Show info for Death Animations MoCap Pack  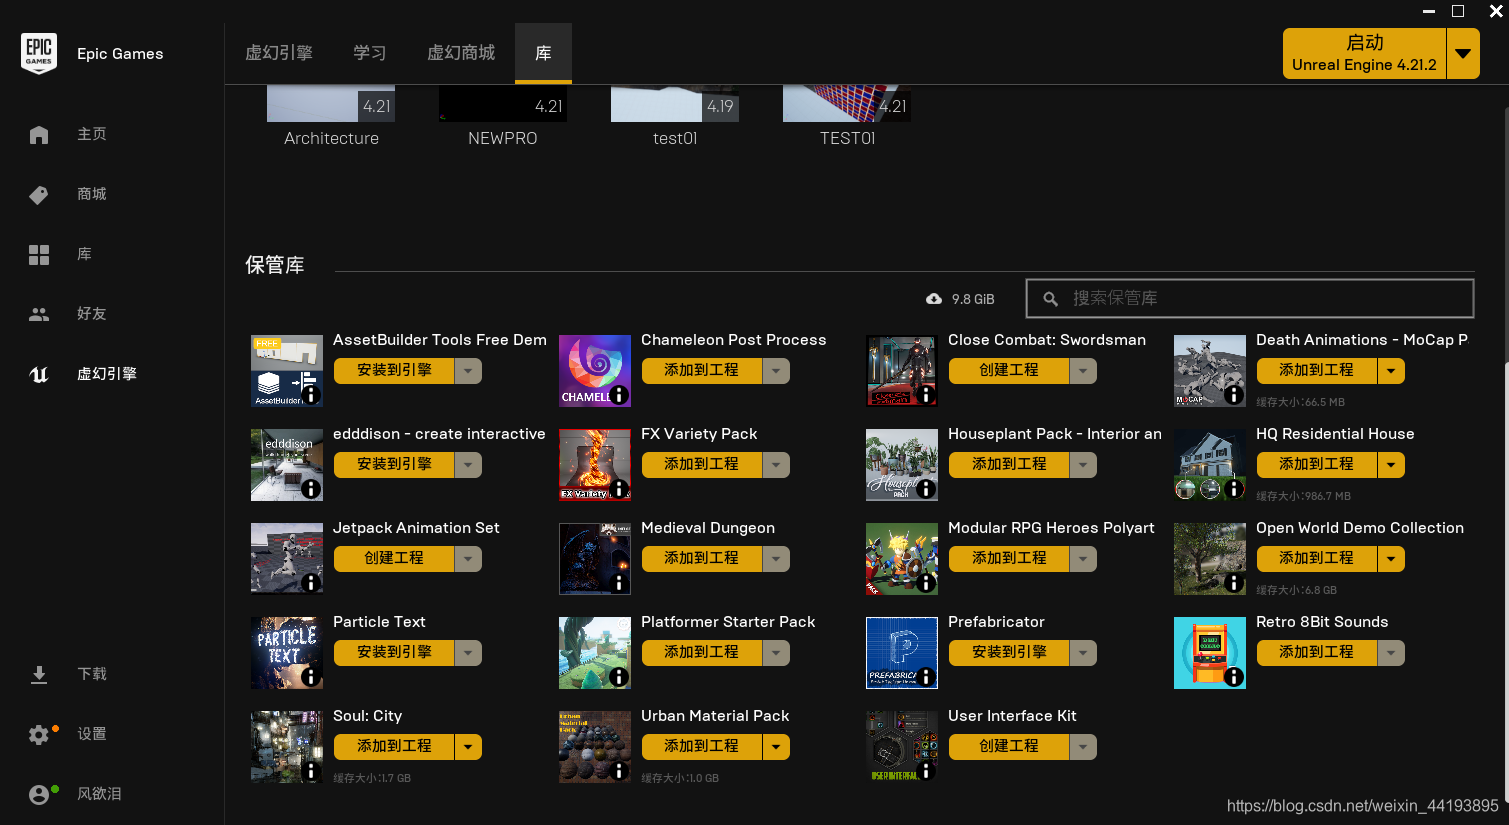coord(1234,395)
